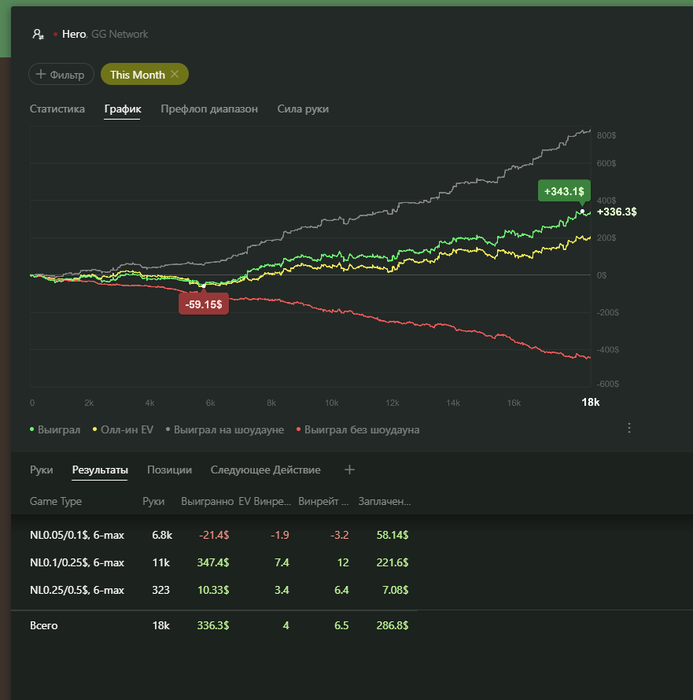Click the +336.3$ final value label
Screen dimensions: 693x700
click(x=617, y=212)
